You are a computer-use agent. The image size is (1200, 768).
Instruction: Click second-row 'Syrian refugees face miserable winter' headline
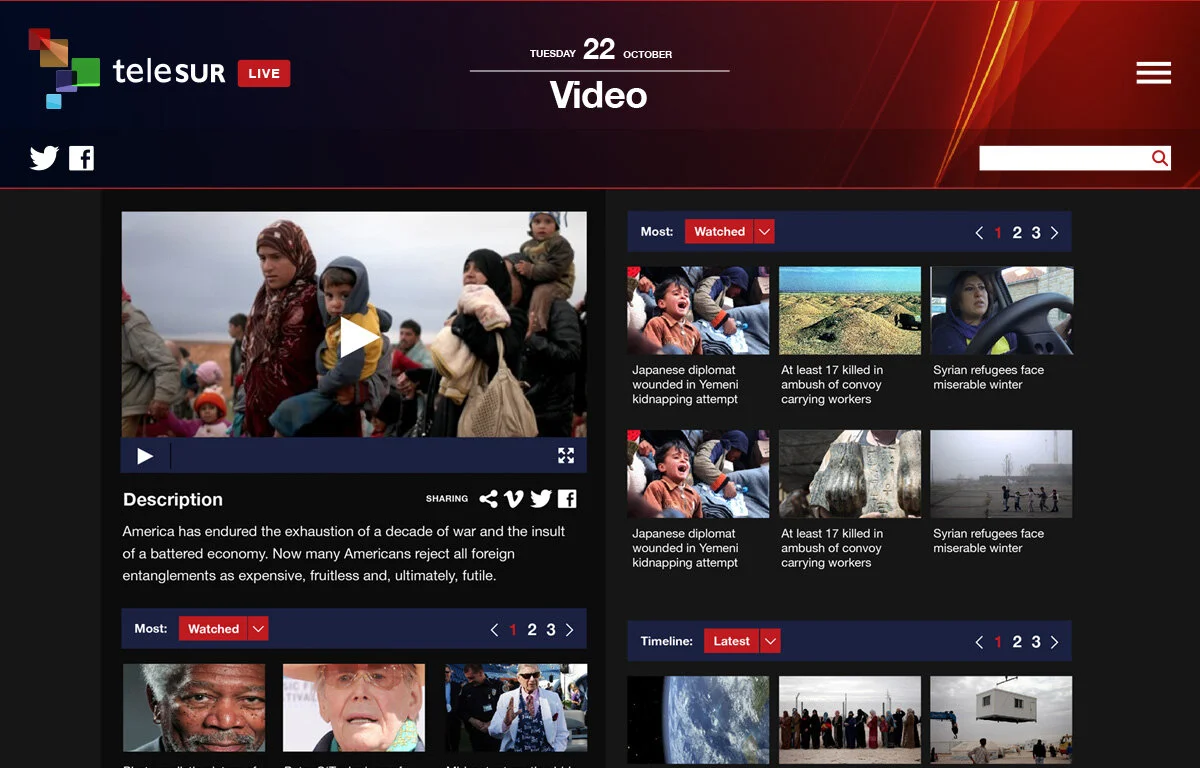pos(988,541)
